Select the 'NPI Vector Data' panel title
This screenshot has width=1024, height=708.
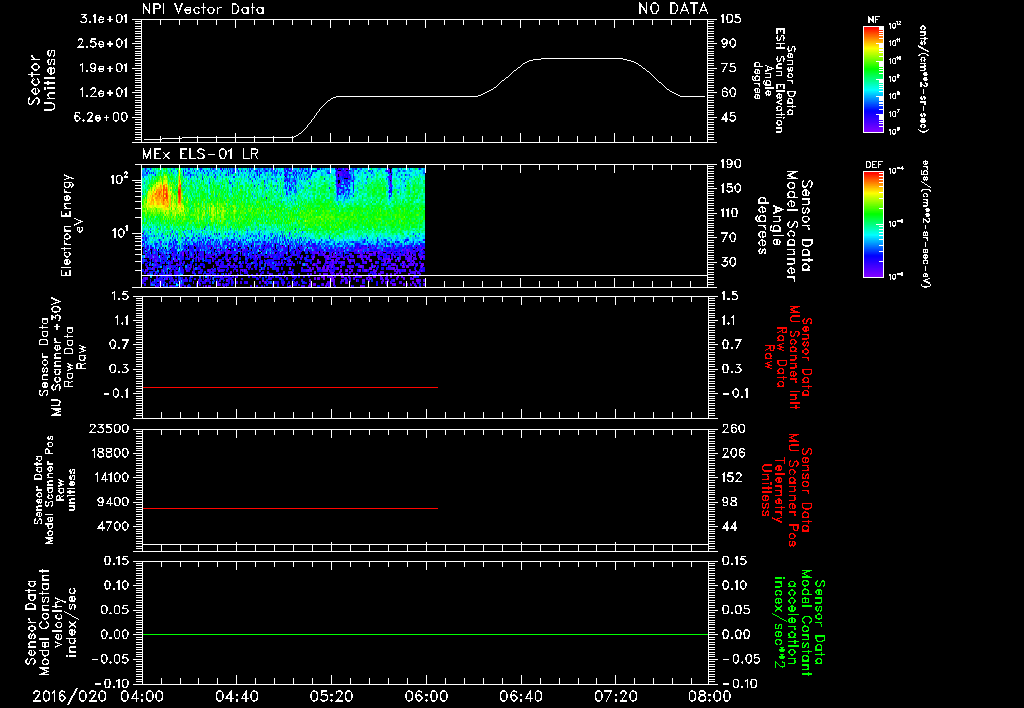coord(203,9)
